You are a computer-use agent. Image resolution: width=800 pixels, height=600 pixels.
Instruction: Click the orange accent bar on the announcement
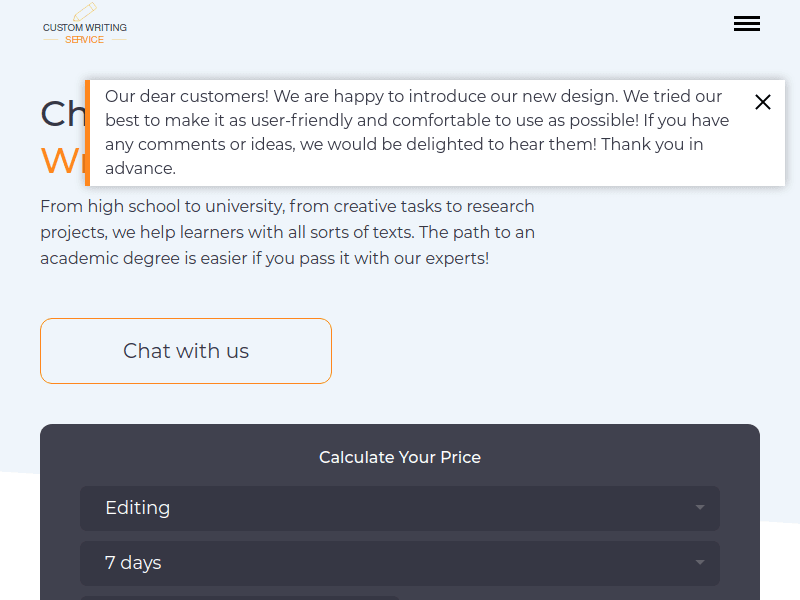pos(88,133)
